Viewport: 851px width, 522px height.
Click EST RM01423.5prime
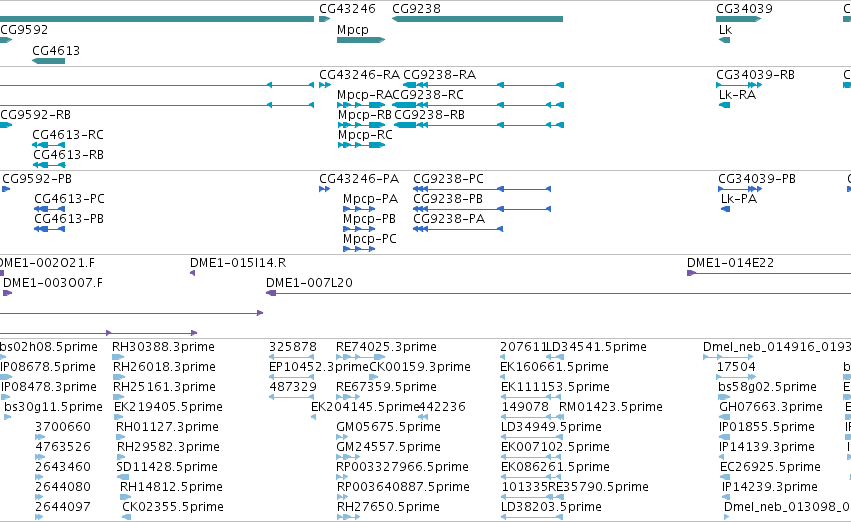pos(611,408)
